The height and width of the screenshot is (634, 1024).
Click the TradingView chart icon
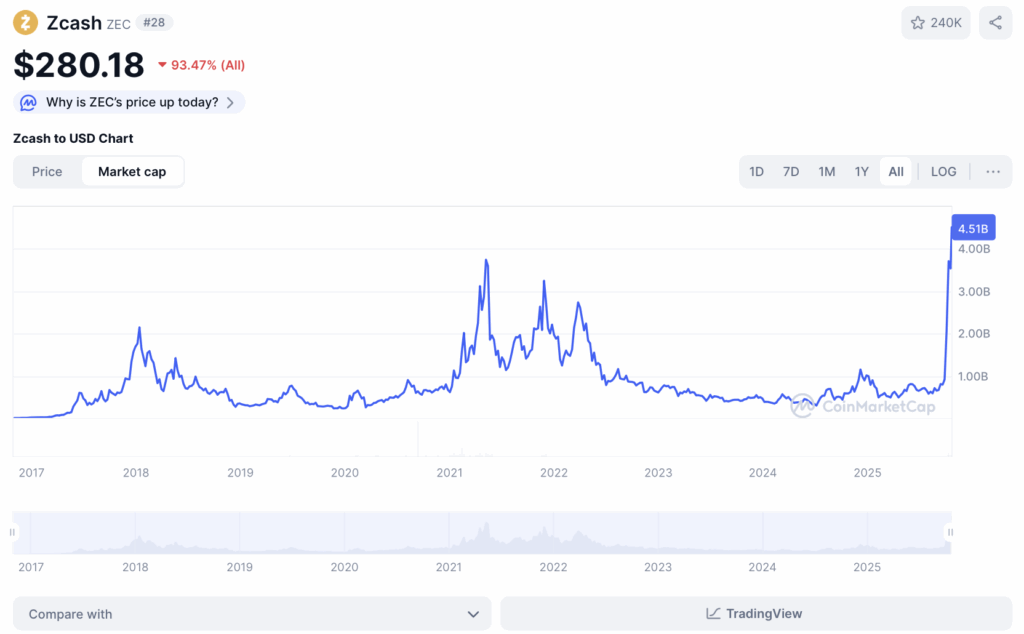click(713, 613)
